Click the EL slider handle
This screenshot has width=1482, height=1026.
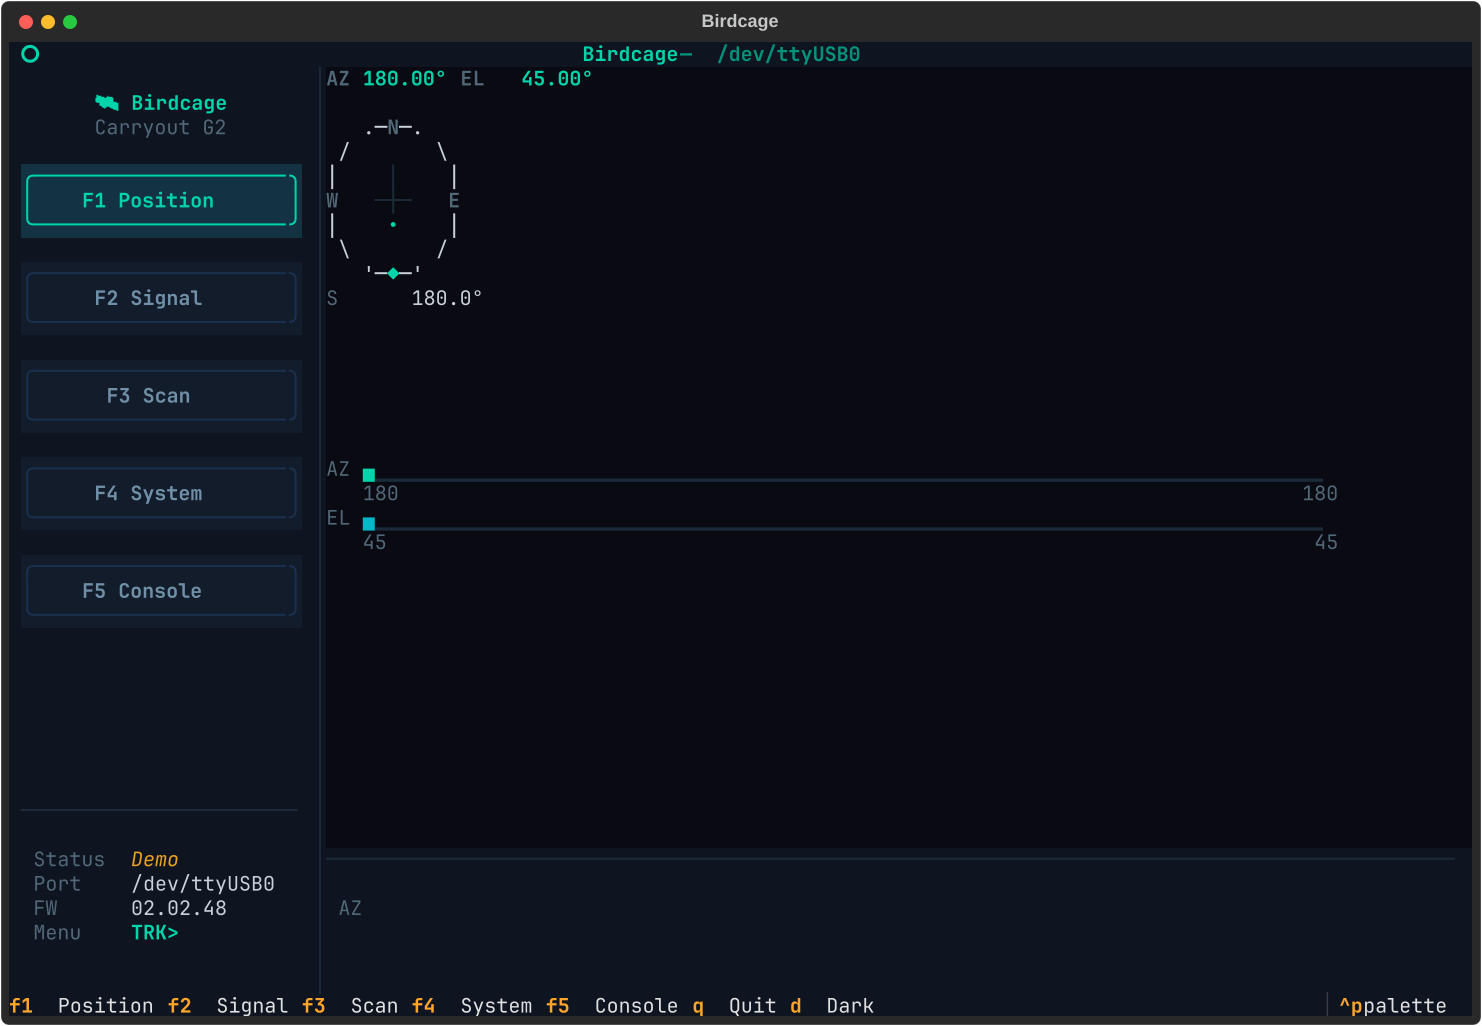(369, 523)
